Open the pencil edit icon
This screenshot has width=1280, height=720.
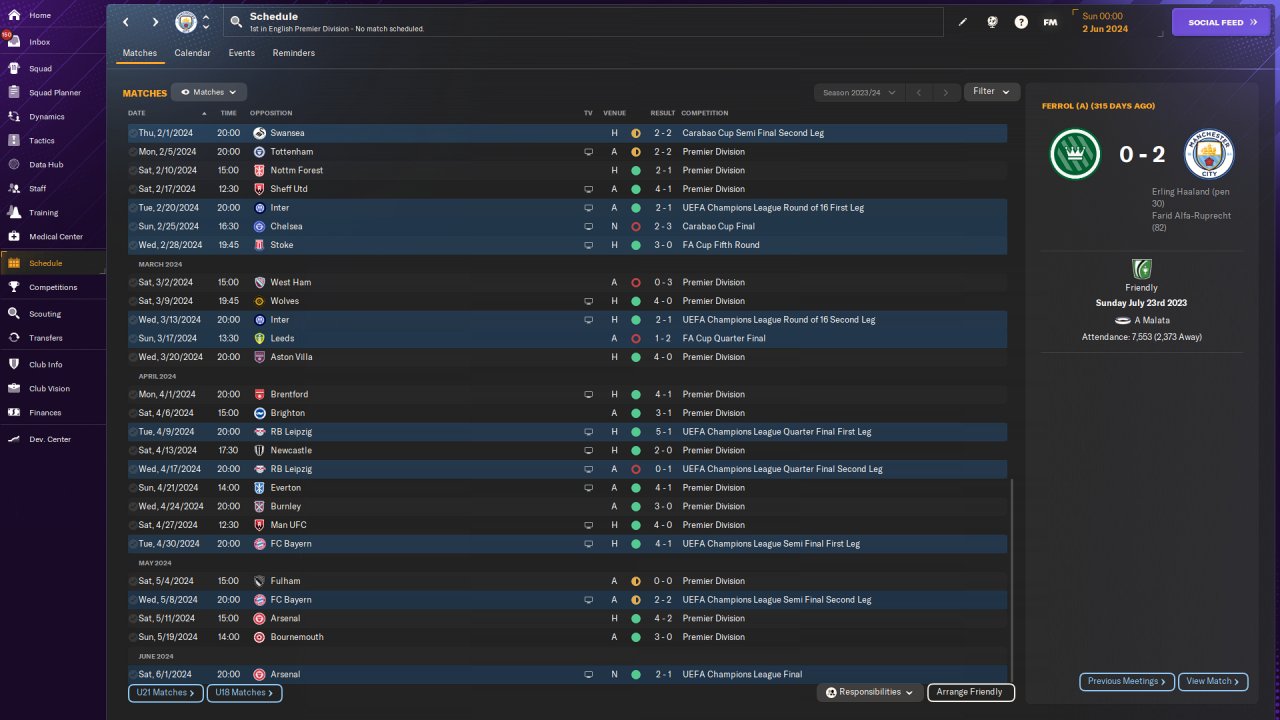[x=963, y=22]
